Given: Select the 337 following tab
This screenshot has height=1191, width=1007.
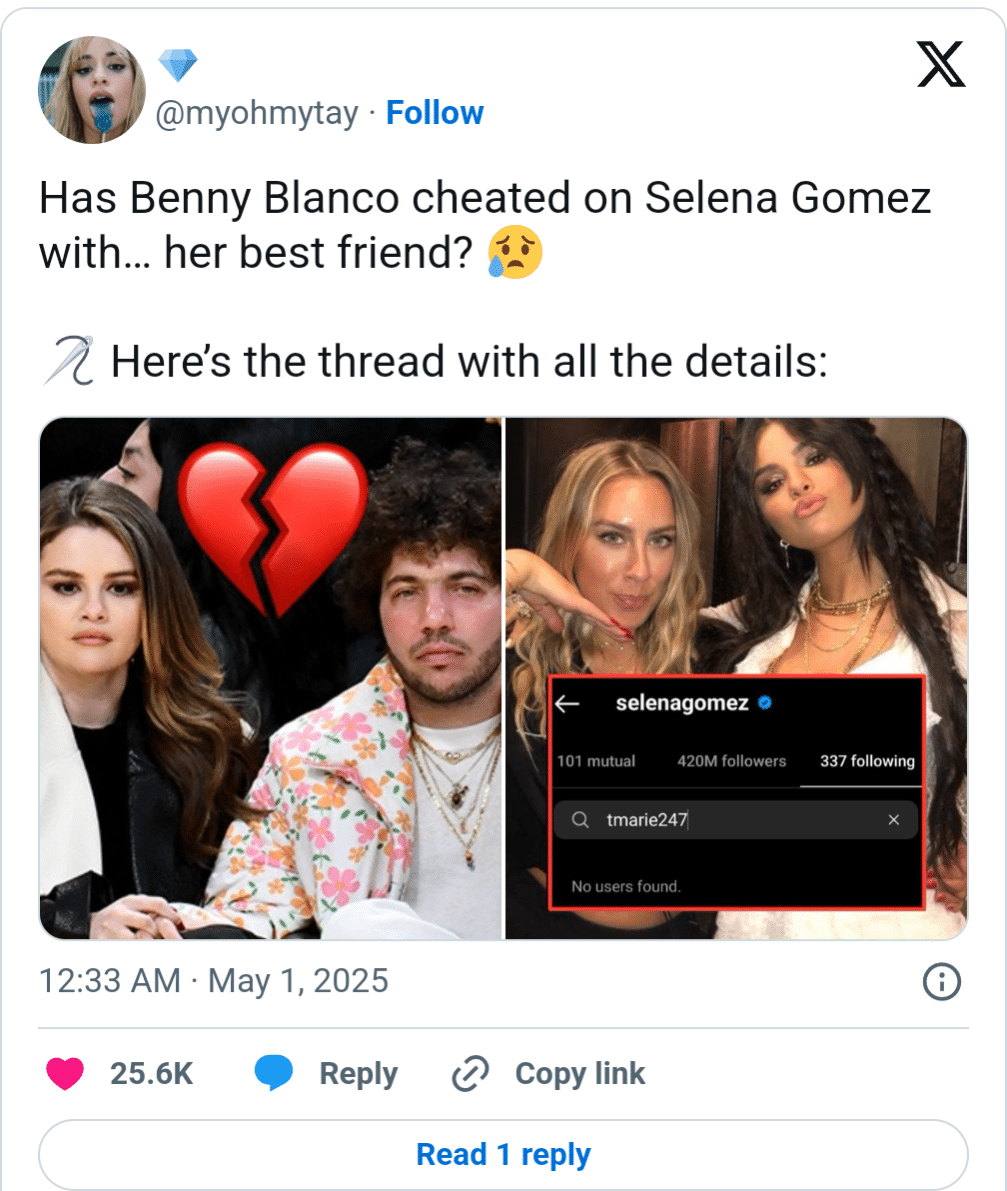Looking at the screenshot, I should coord(867,761).
